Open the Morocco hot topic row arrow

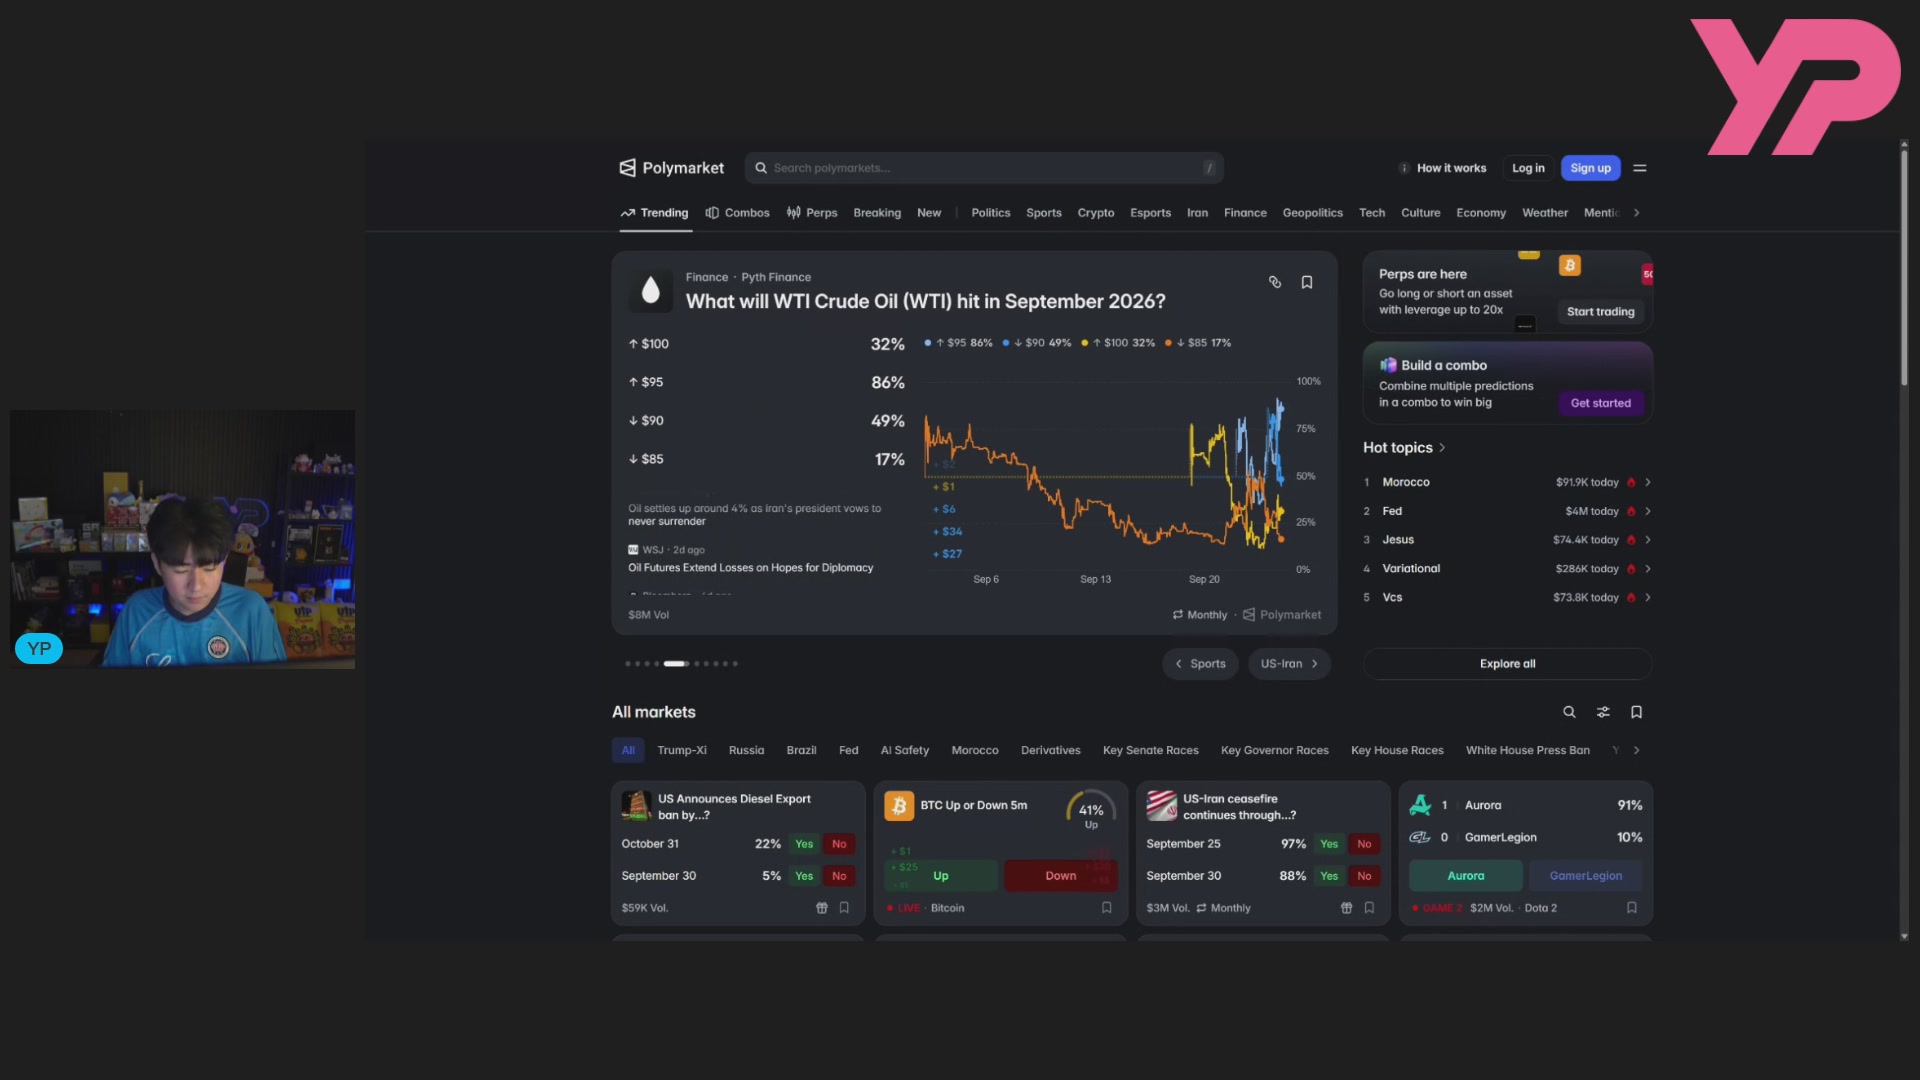[x=1648, y=482]
